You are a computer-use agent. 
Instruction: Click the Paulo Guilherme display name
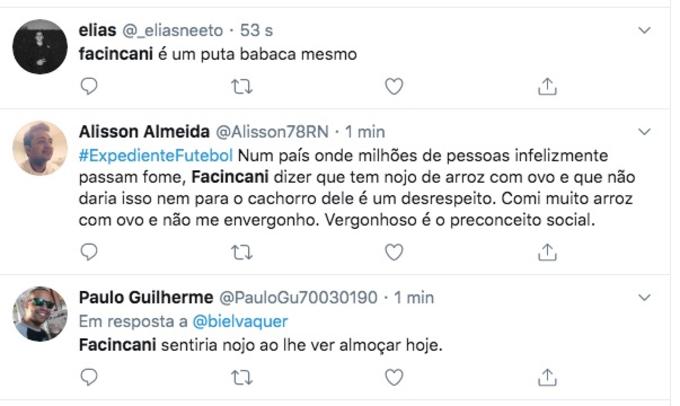[143, 297]
